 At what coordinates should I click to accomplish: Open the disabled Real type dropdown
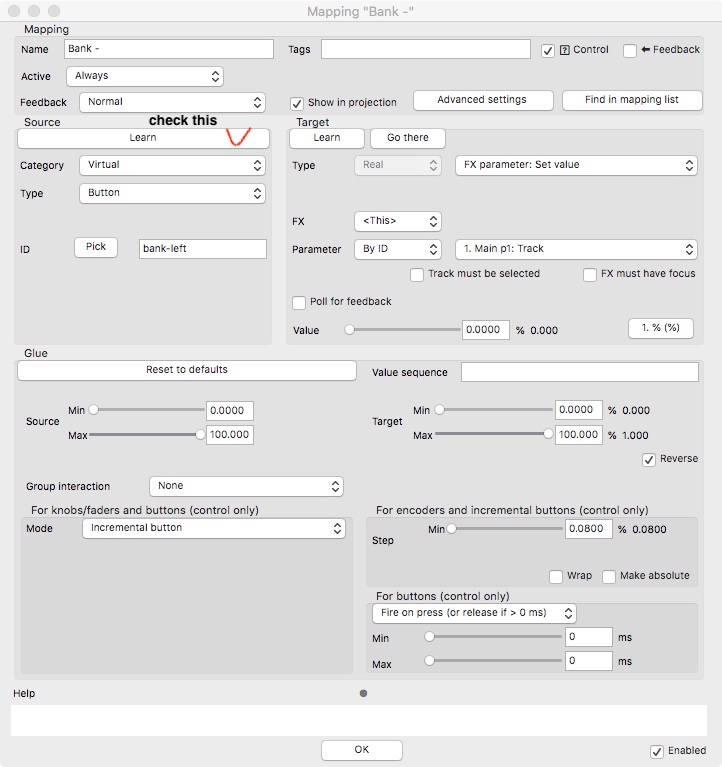398,165
